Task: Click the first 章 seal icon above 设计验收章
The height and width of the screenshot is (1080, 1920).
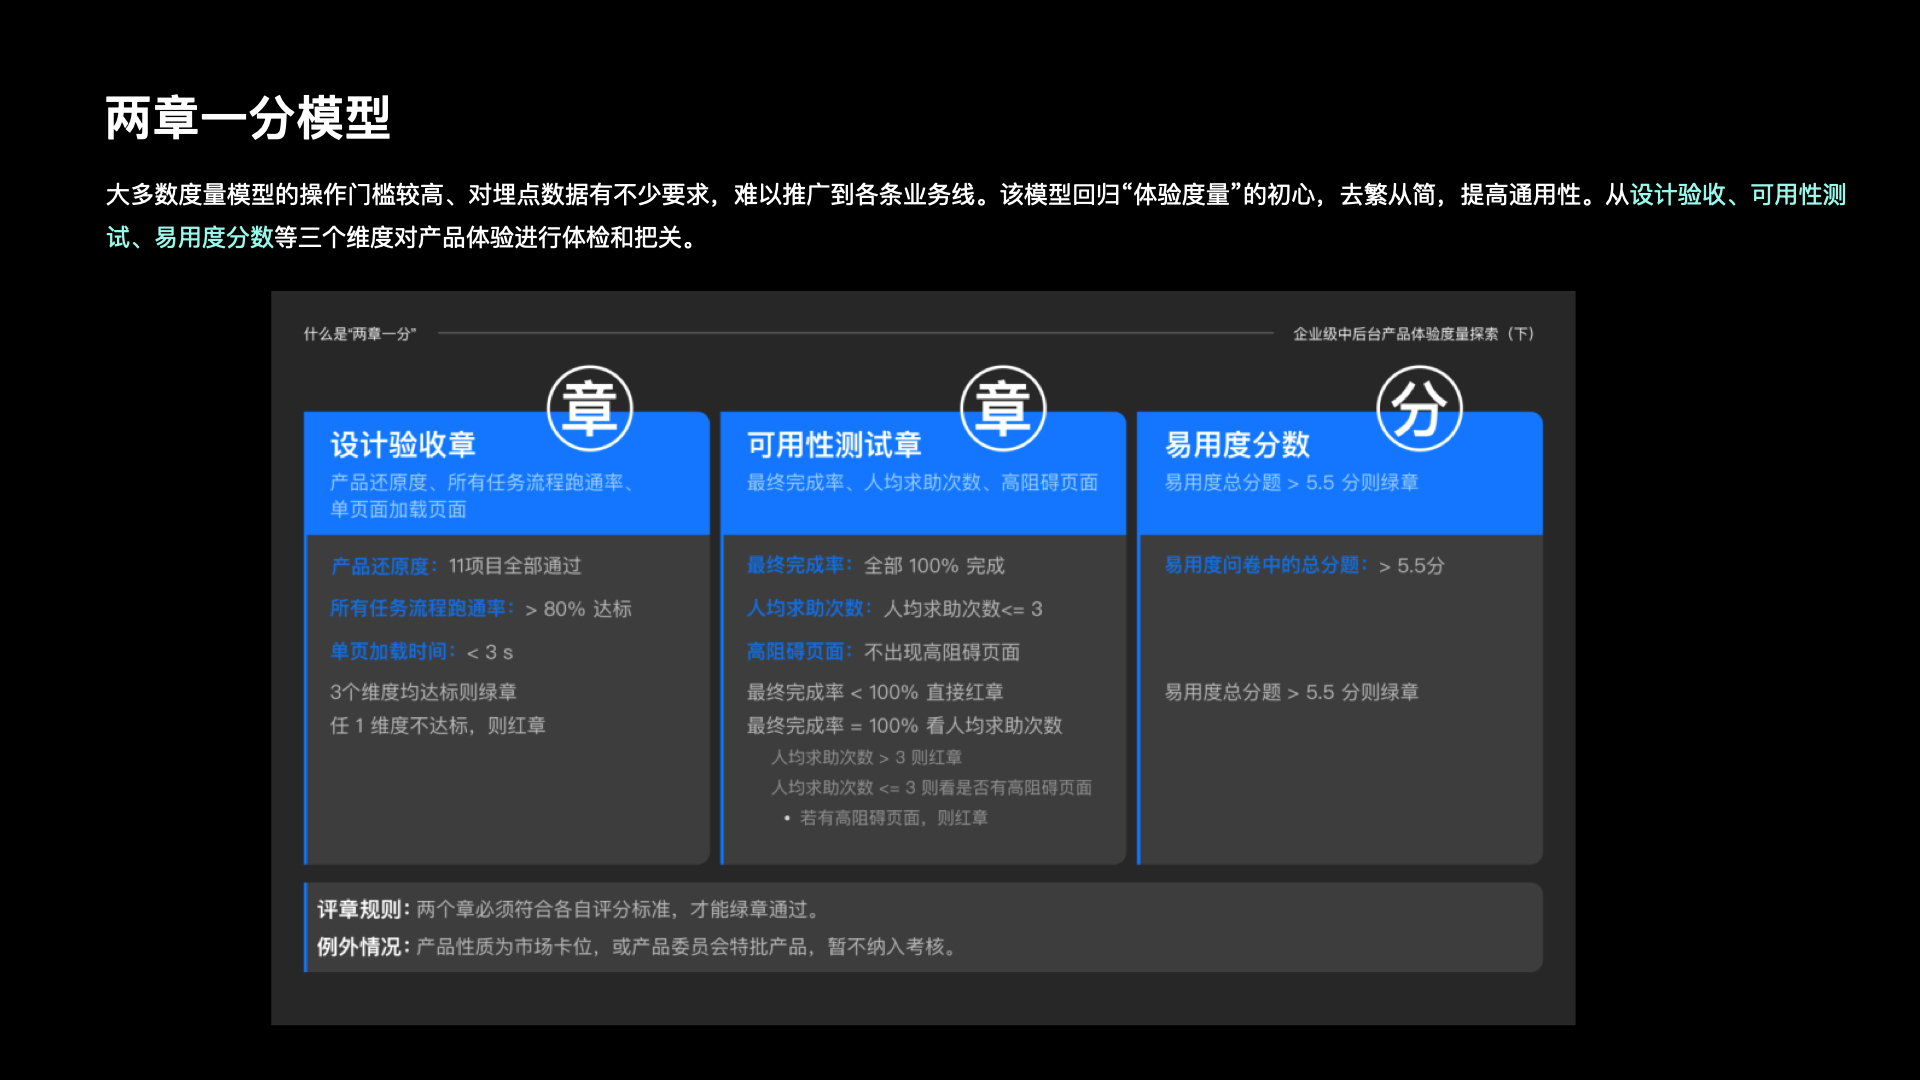Action: tap(590, 407)
